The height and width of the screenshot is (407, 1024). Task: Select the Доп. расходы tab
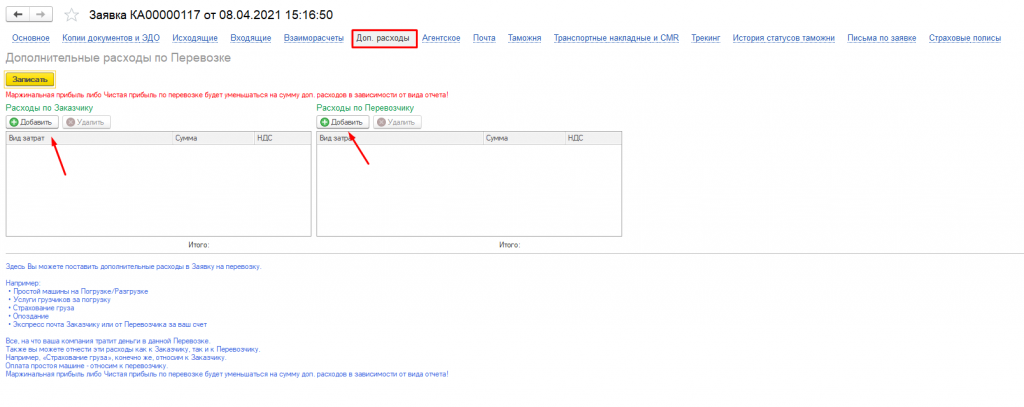pos(383,39)
